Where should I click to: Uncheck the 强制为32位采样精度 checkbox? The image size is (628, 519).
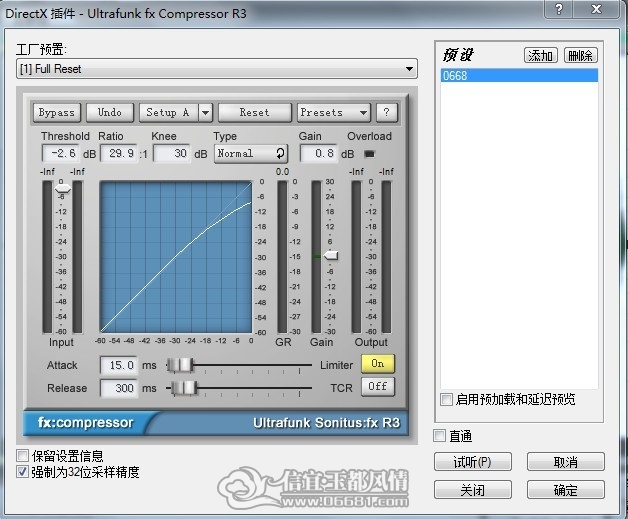click(22, 472)
